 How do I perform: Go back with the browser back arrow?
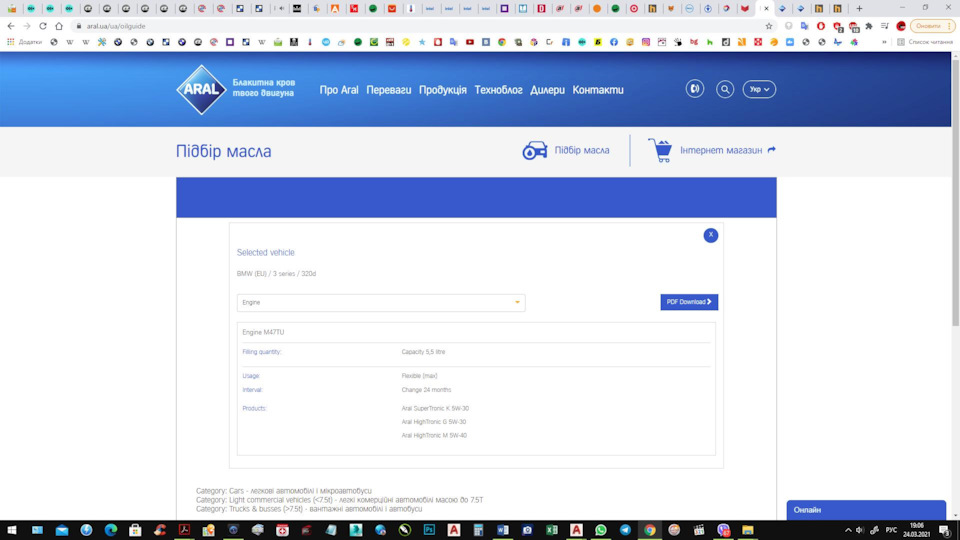[x=11, y=26]
